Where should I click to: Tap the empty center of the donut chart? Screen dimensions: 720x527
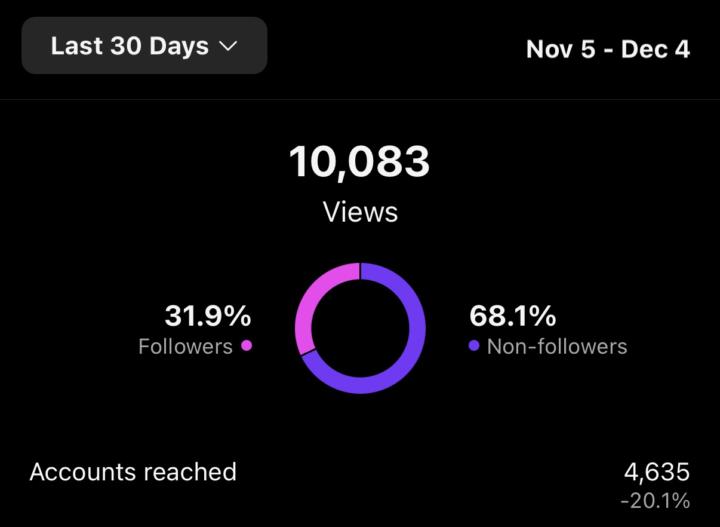point(360,328)
